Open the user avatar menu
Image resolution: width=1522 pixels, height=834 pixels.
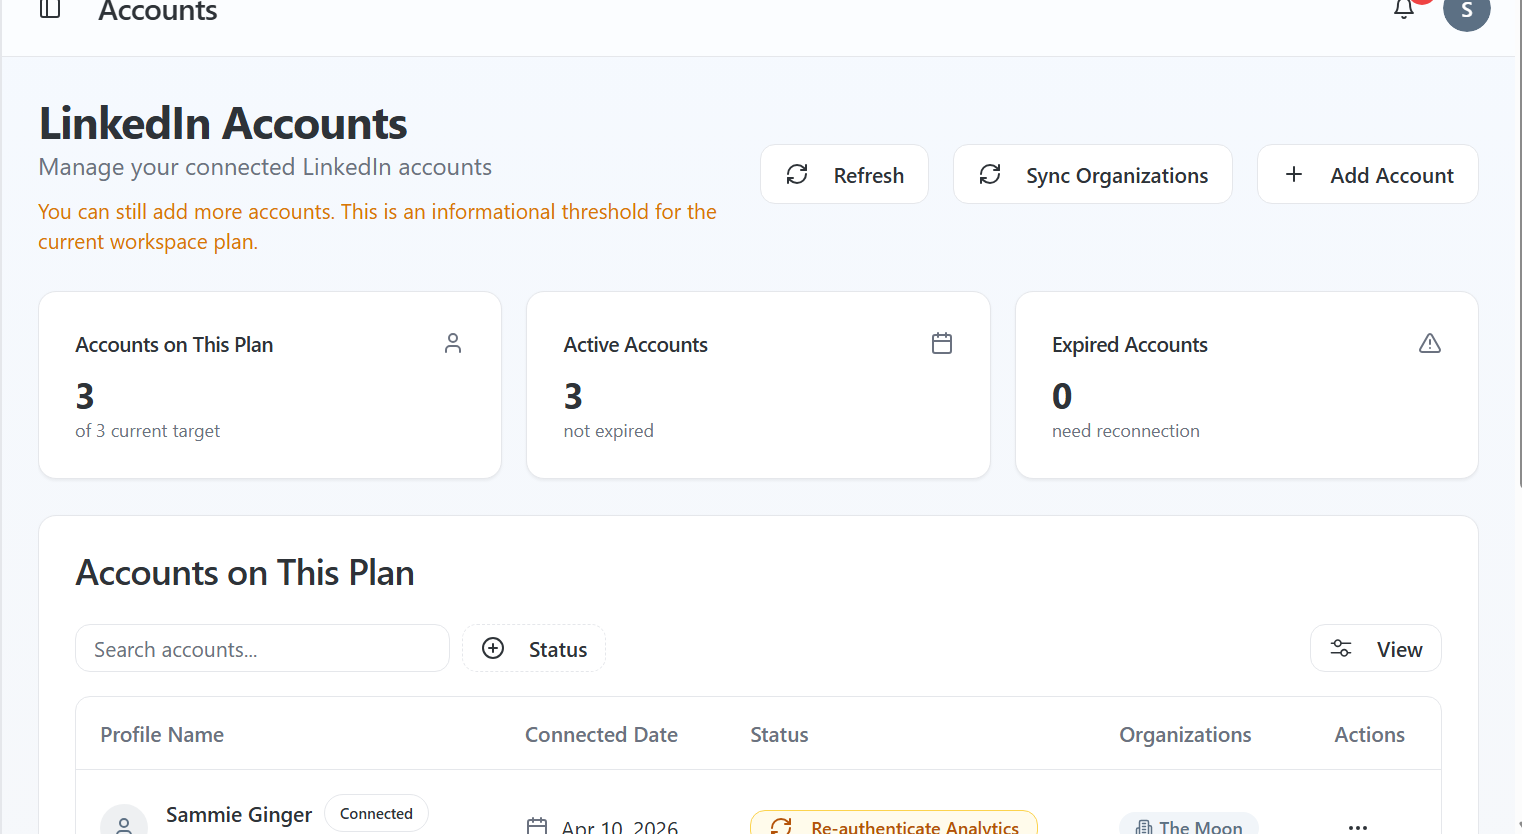(1466, 11)
